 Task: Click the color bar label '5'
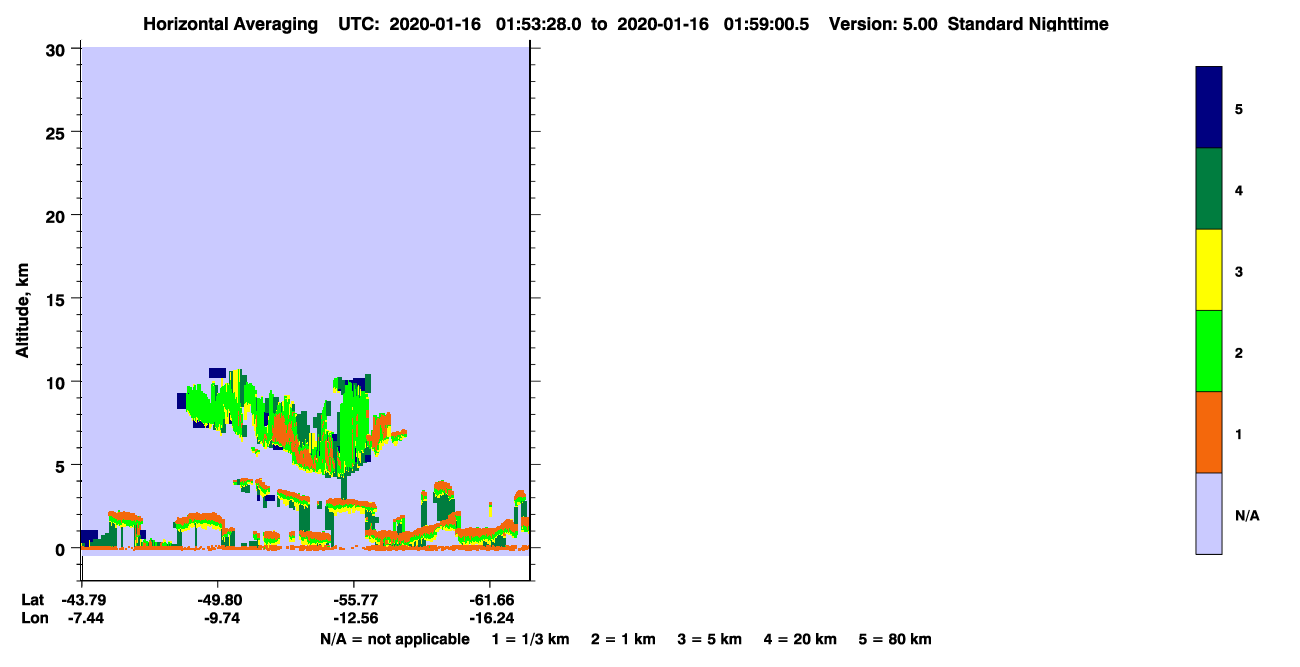point(1239,108)
